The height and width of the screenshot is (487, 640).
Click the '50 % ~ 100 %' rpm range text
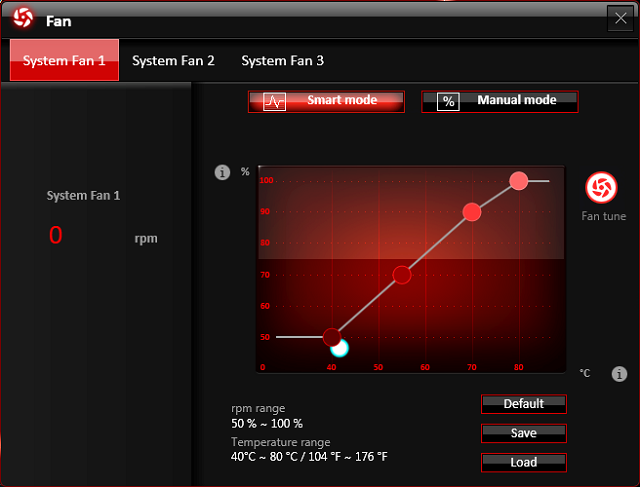[x=267, y=424]
